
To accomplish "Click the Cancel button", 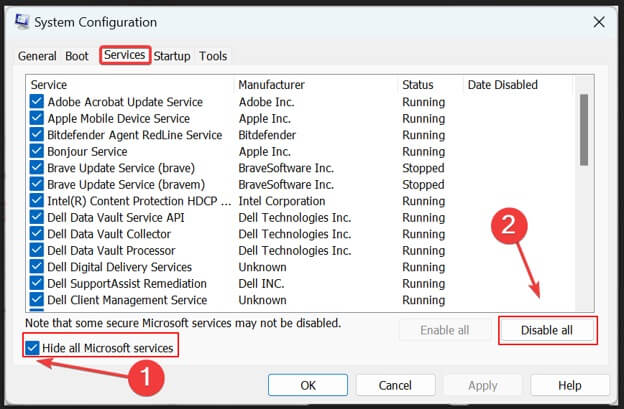I will pyautogui.click(x=395, y=385).
